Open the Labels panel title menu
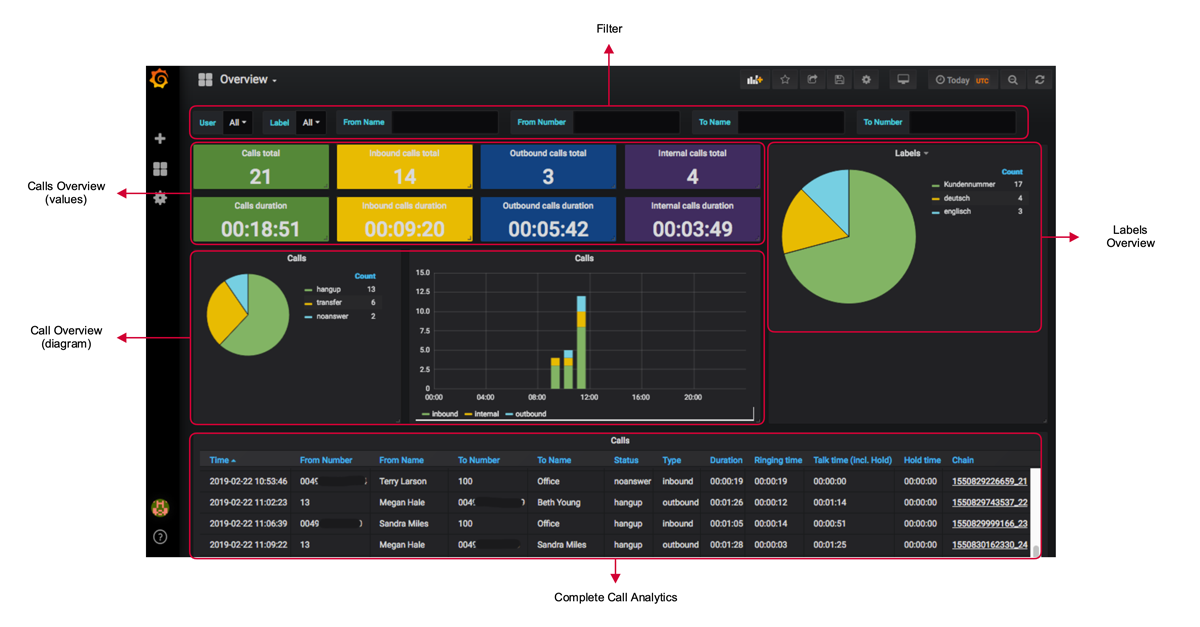This screenshot has height=627, width=1200. click(911, 154)
